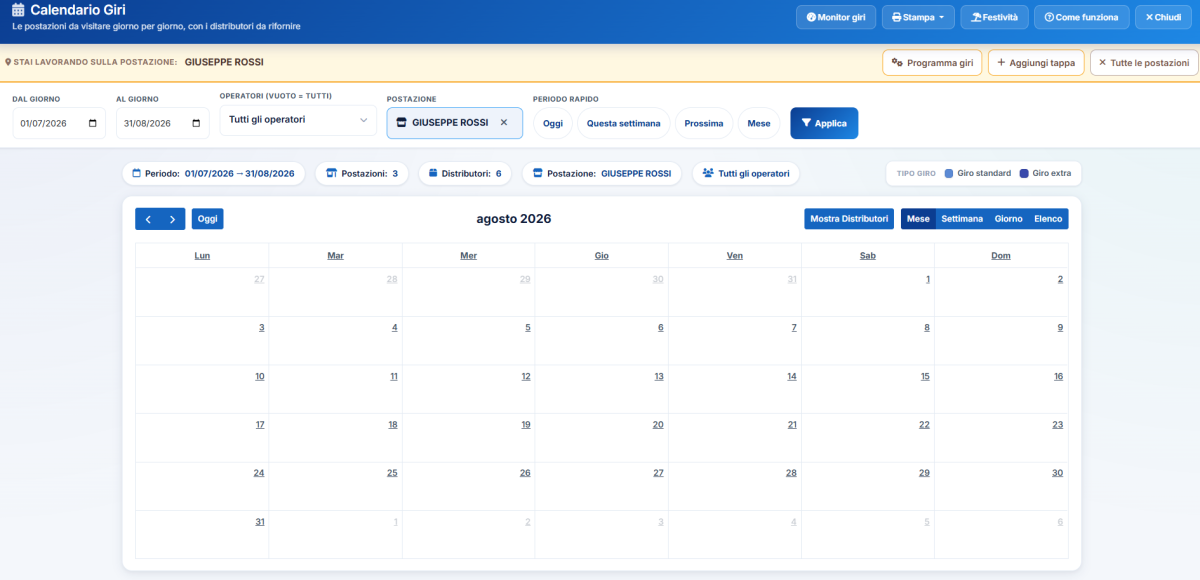Image resolution: width=1200 pixels, height=580 pixels.
Task: Select Prossima quick period
Action: (704, 123)
